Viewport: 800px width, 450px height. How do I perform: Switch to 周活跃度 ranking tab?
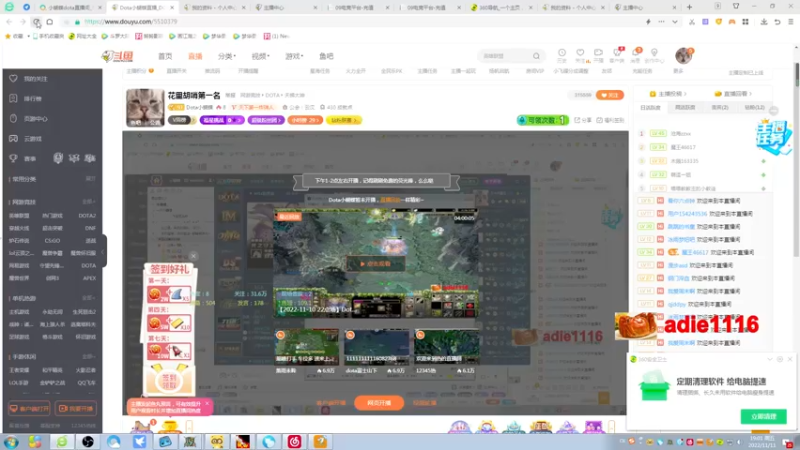pos(685,108)
